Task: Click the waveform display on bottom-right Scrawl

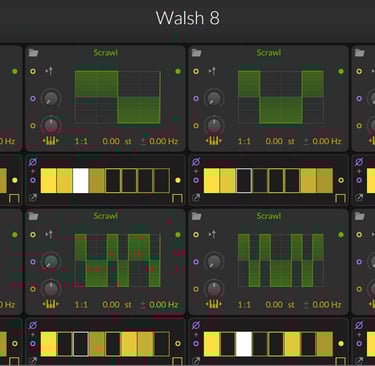Action: pos(281,260)
